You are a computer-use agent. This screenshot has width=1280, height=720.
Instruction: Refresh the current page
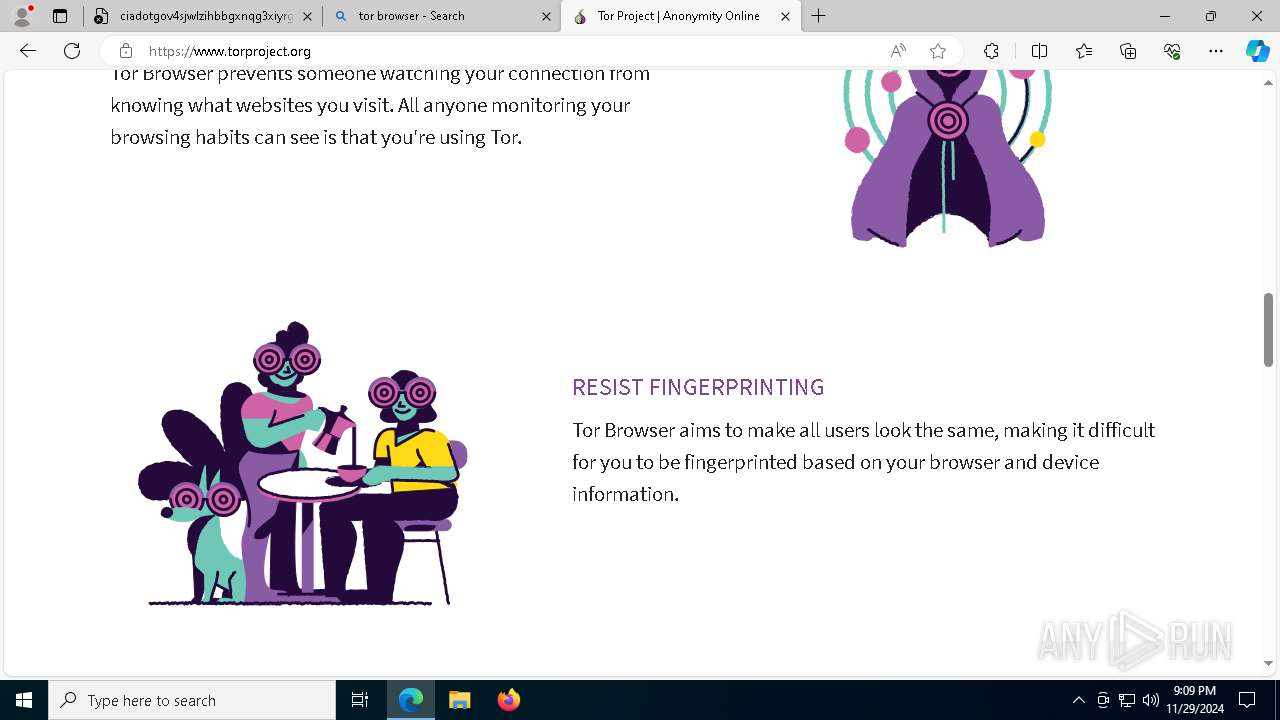pos(72,51)
